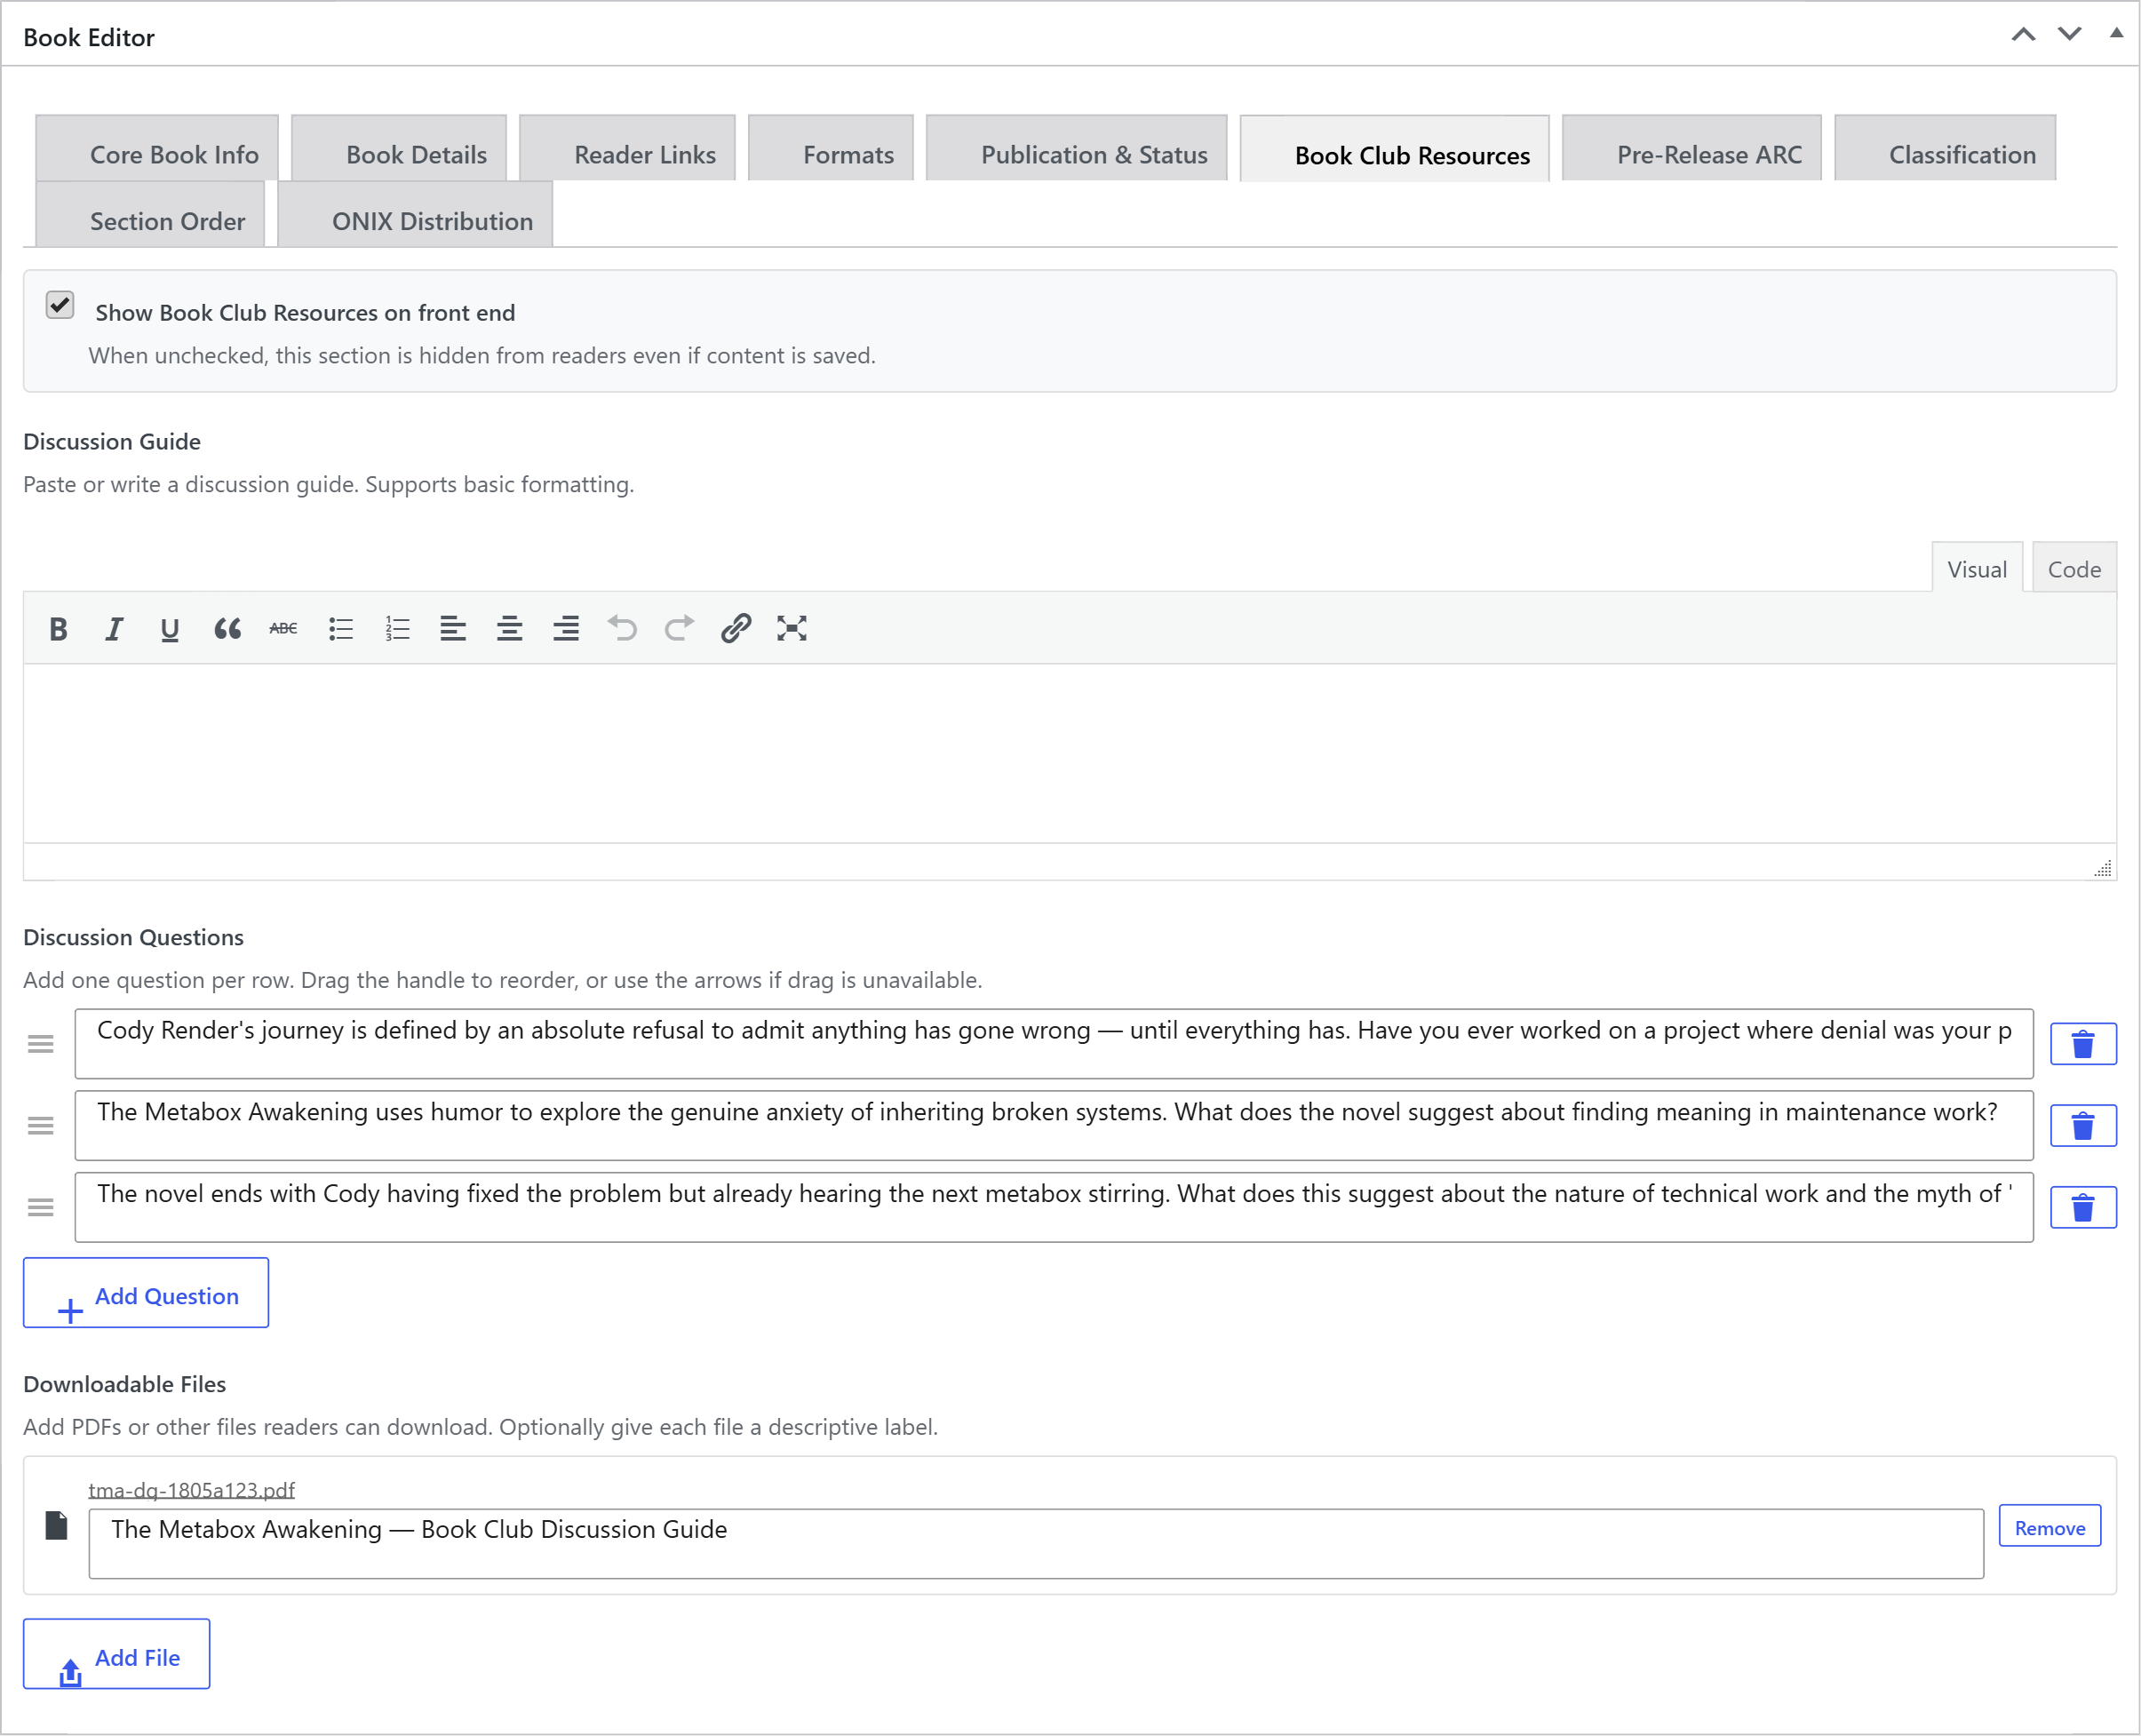The width and height of the screenshot is (2141, 1736).
Task: Go to Publication & Status tab
Action: 1077,148
